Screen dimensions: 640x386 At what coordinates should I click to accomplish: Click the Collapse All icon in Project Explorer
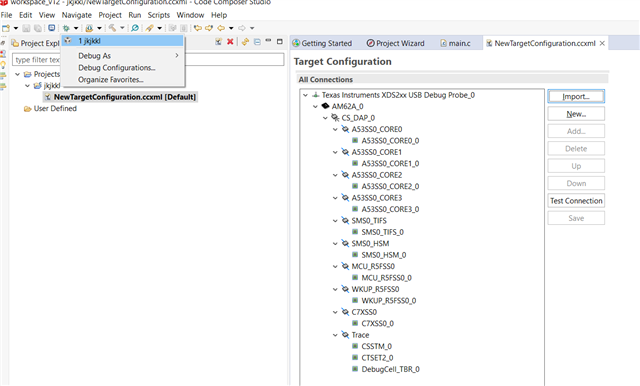[x=257, y=42]
